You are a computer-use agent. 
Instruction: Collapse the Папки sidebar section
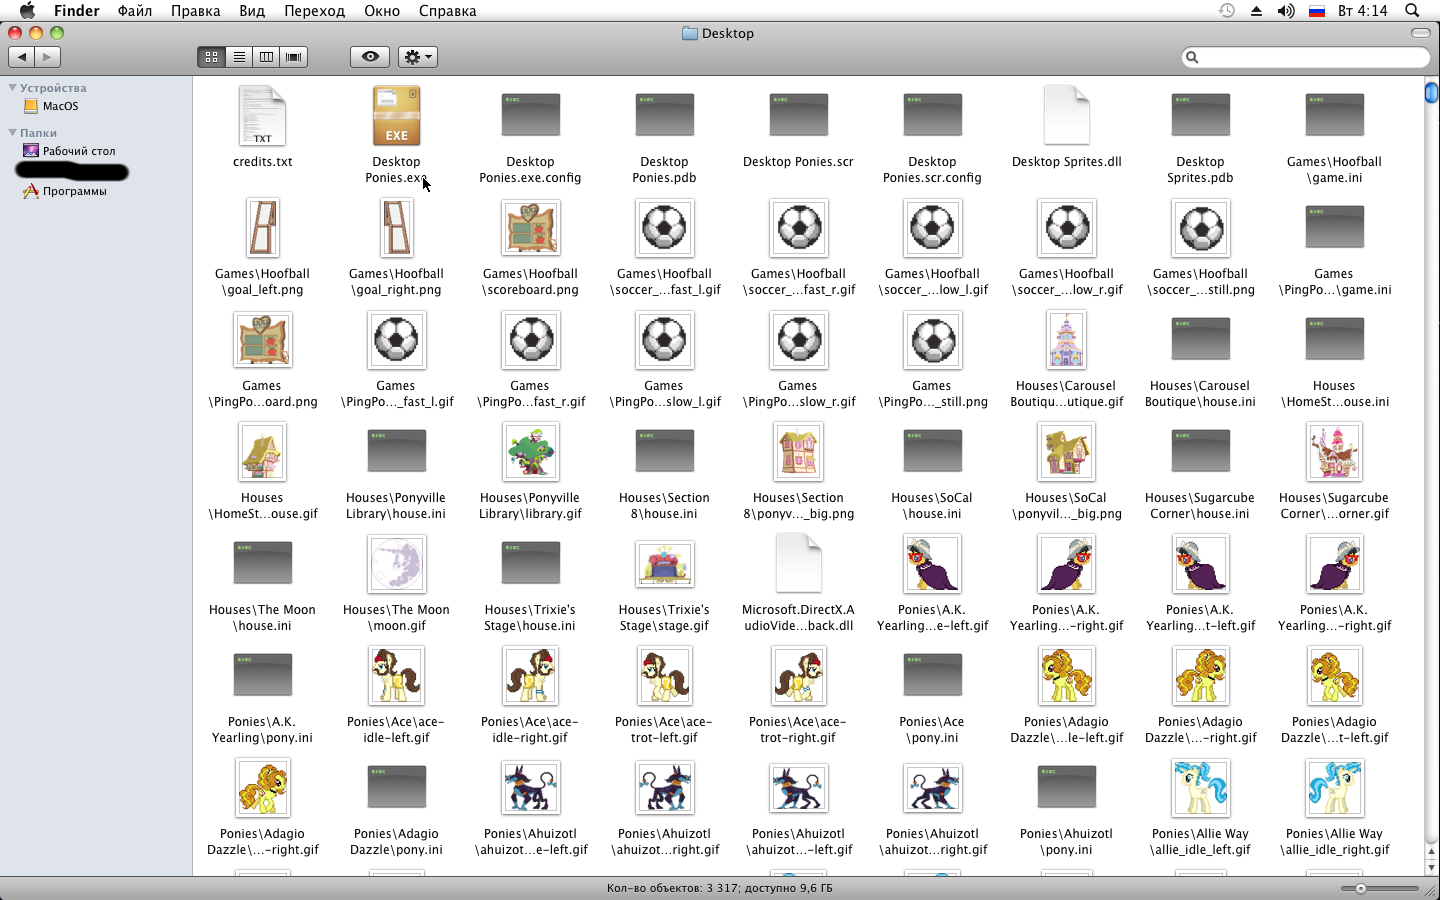click(13, 132)
